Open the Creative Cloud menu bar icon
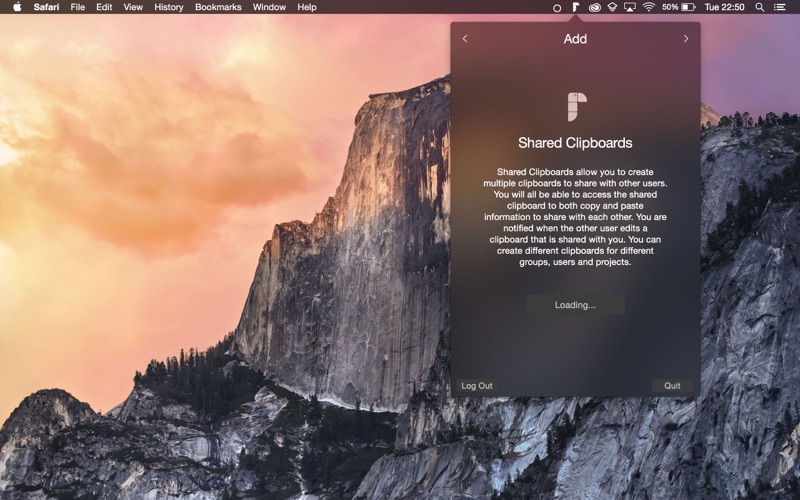 pos(594,7)
